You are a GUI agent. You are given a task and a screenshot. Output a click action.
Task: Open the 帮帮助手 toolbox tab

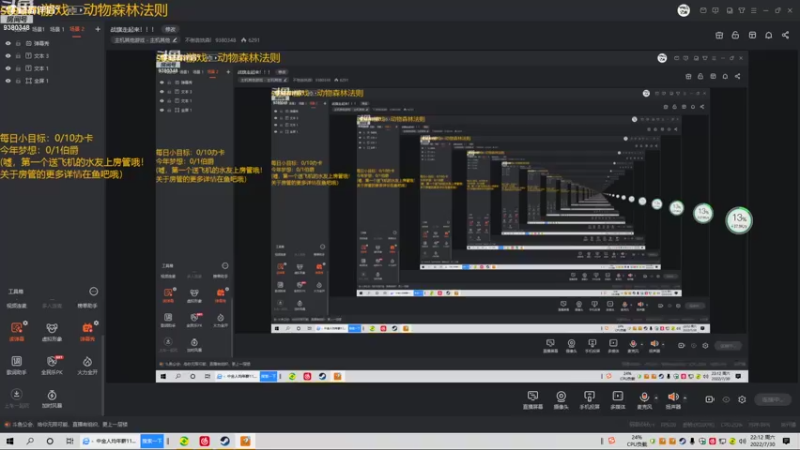point(87,306)
